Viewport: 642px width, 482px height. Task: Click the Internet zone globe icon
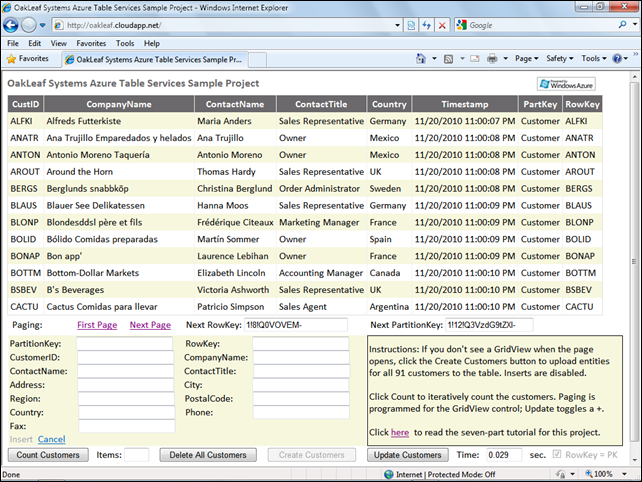[389, 475]
